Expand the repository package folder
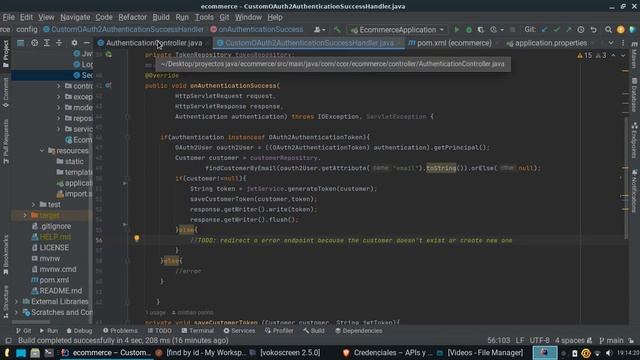This screenshot has height=360, width=640. tap(58, 118)
